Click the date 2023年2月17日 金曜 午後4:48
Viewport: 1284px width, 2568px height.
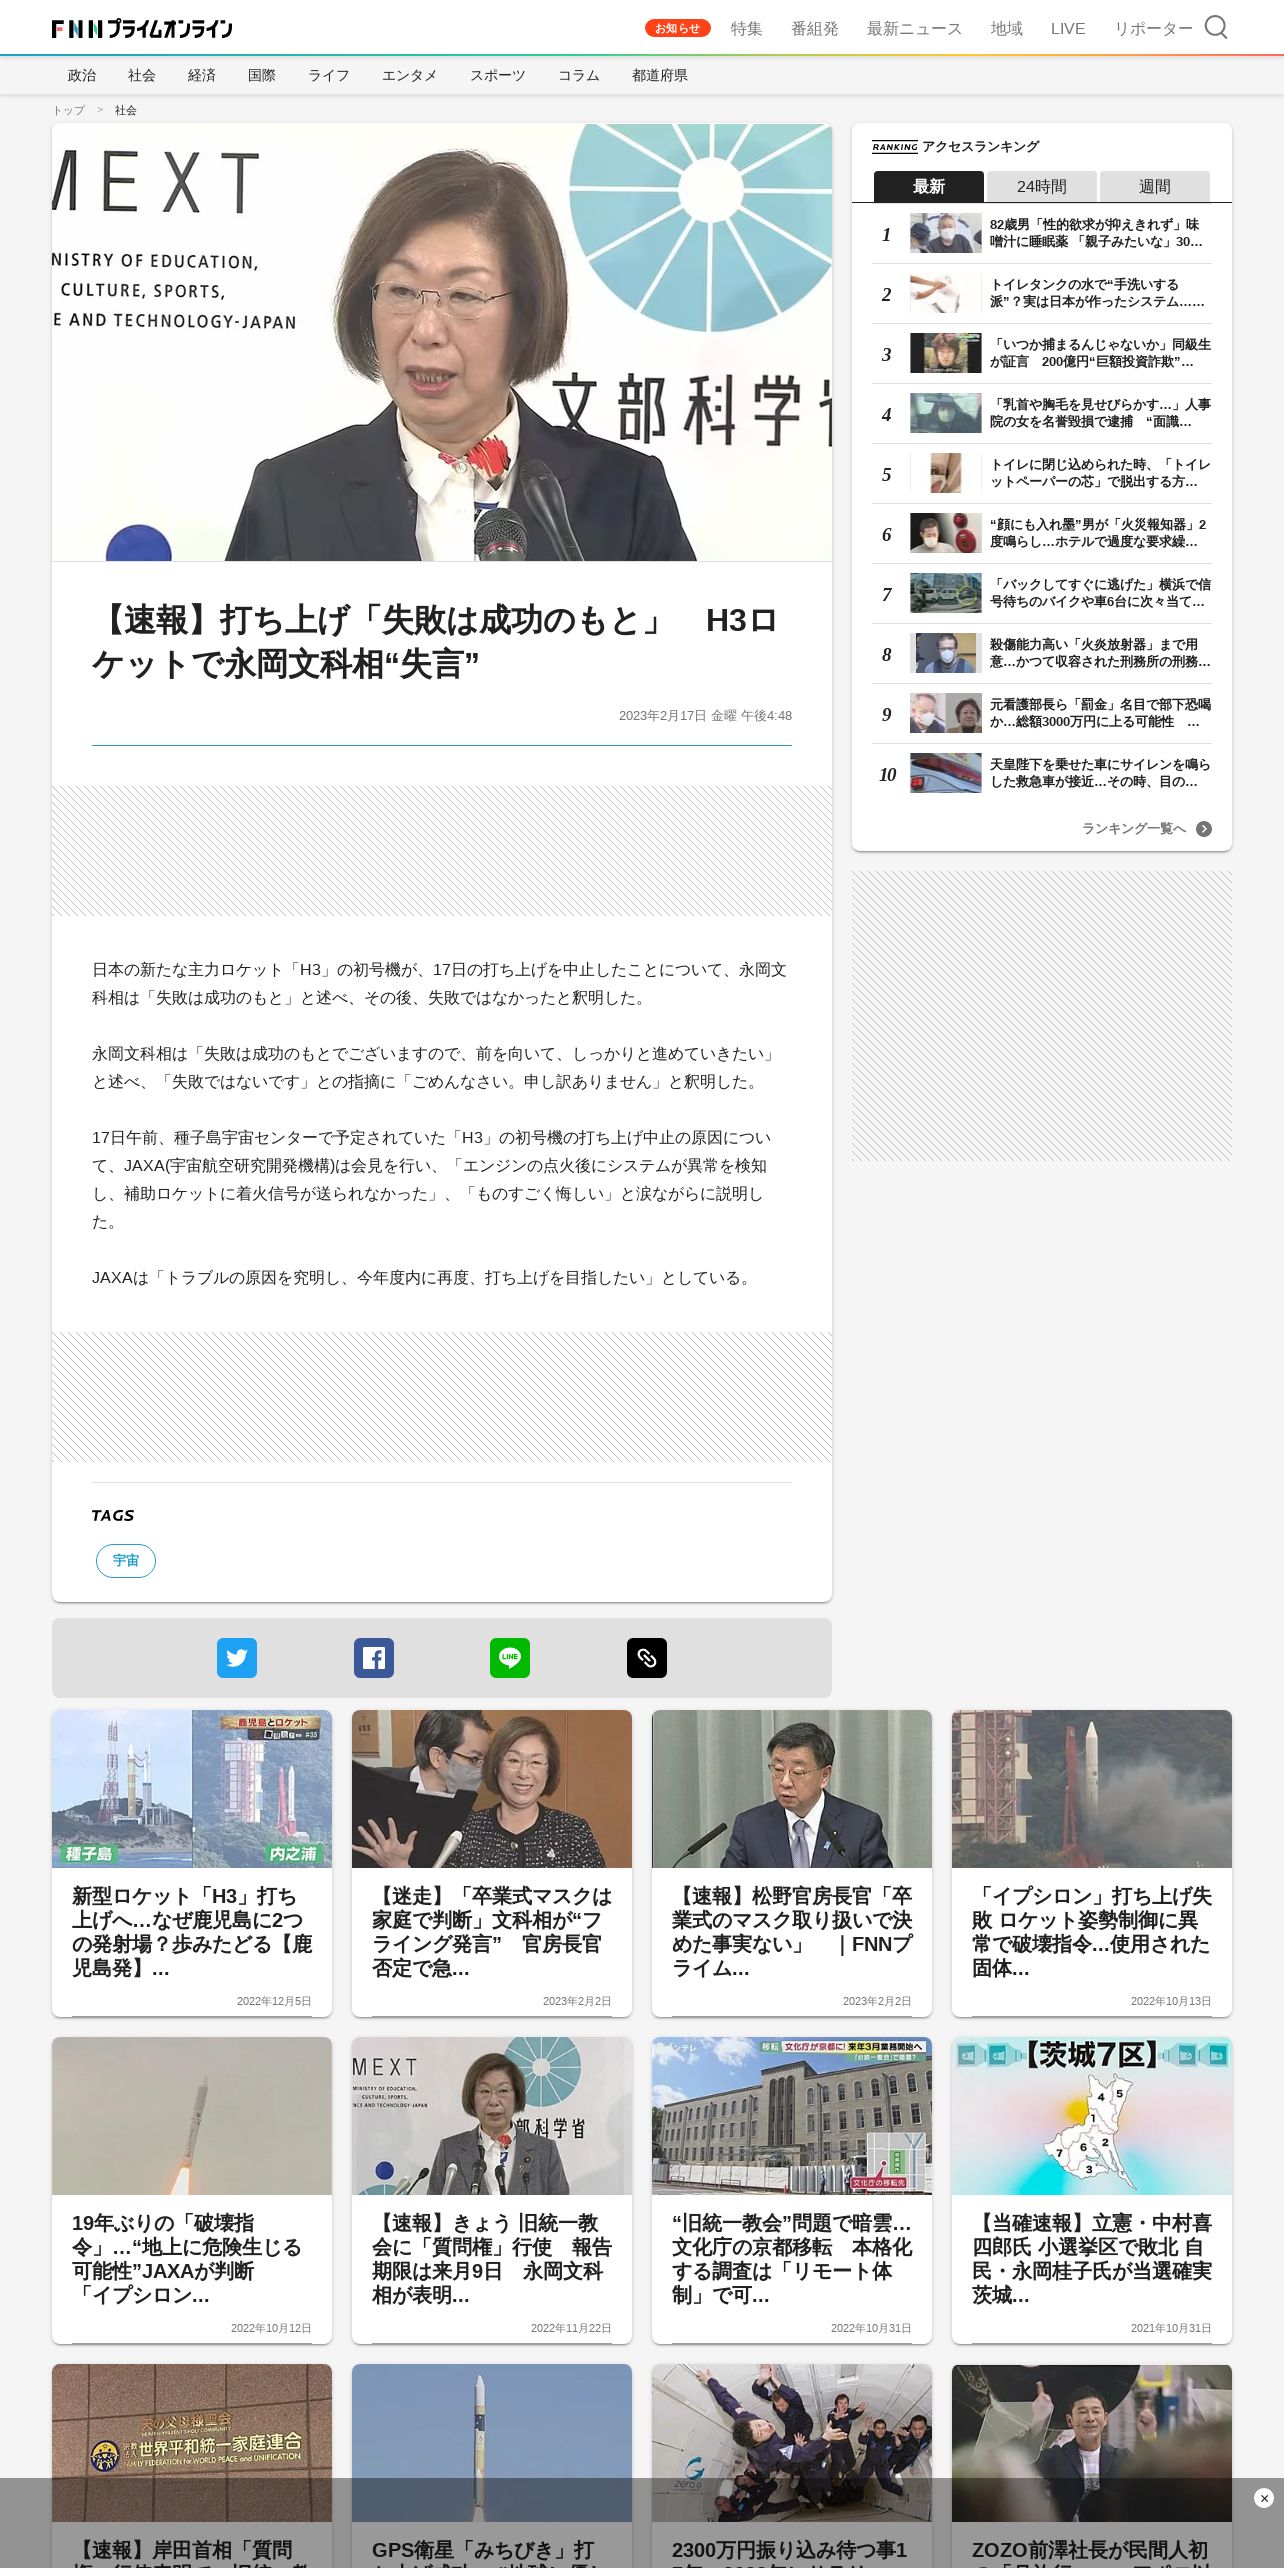click(705, 716)
